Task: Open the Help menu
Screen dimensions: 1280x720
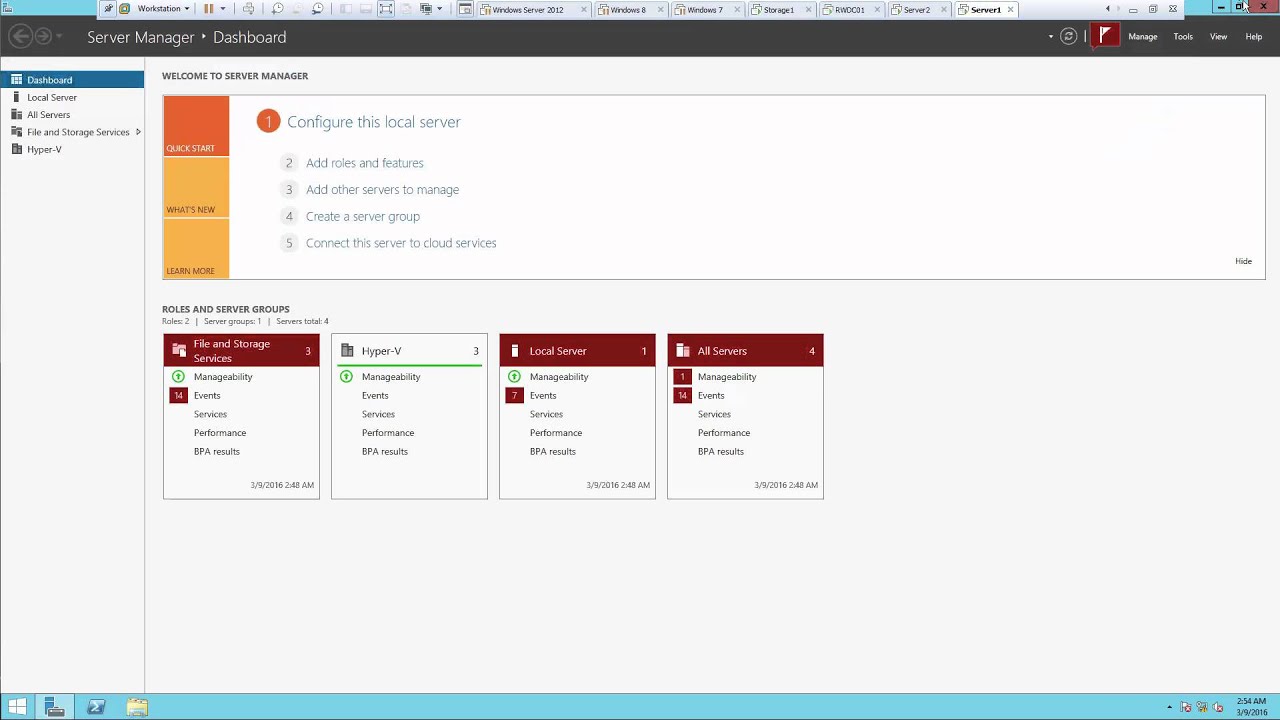Action: coord(1254,37)
